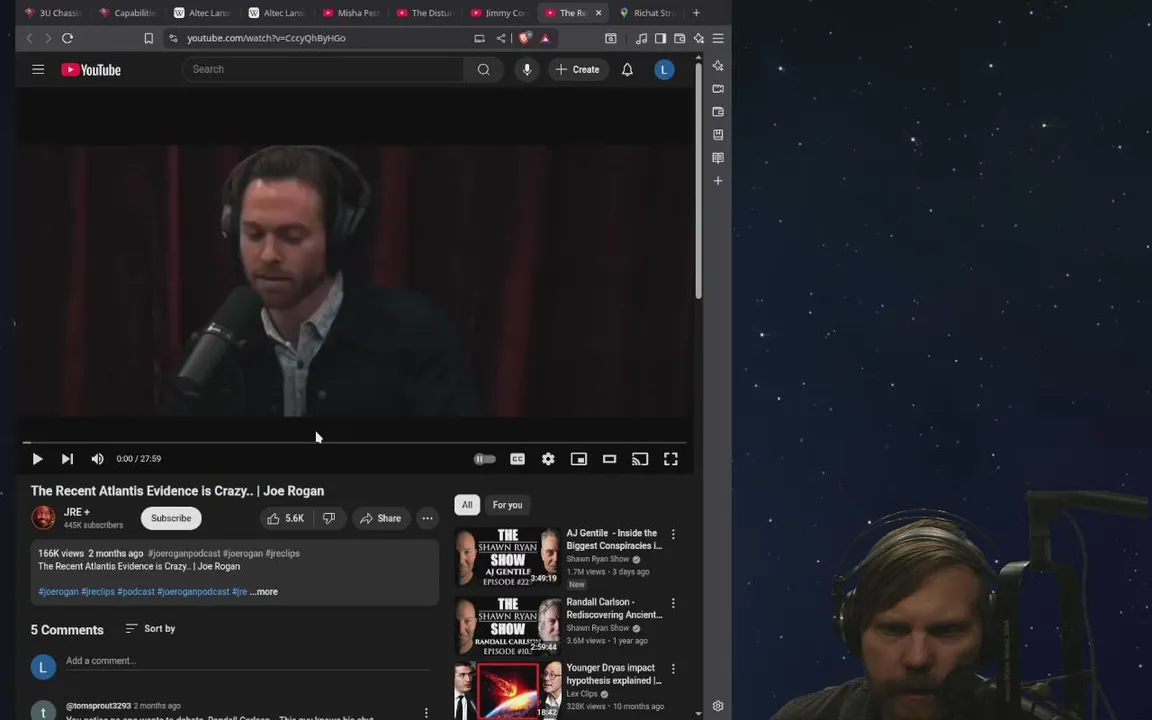Image resolution: width=1152 pixels, height=720 pixels.
Task: Enable miniplayer mode
Action: [579, 458]
